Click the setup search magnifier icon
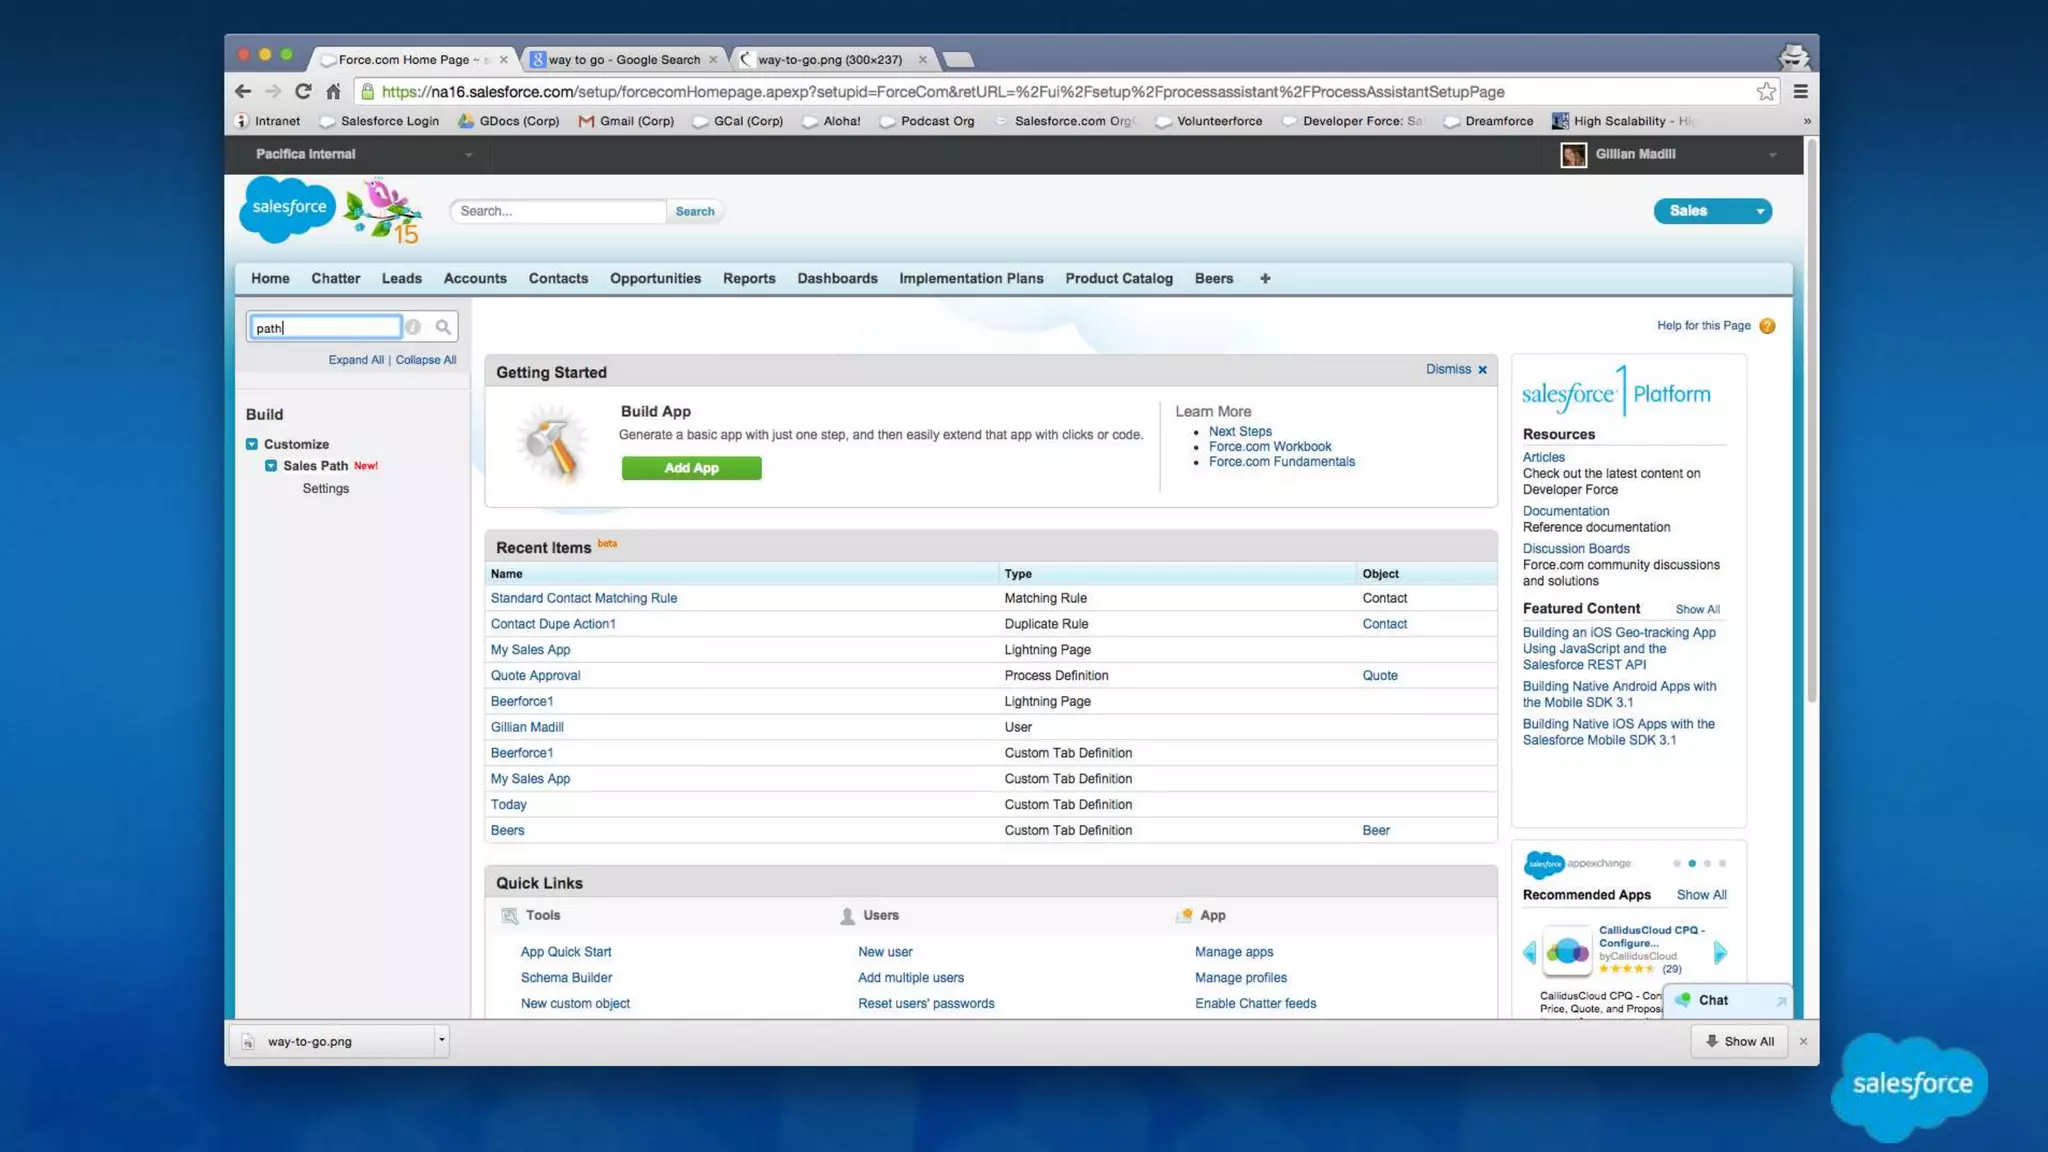The image size is (2048, 1152). [443, 327]
